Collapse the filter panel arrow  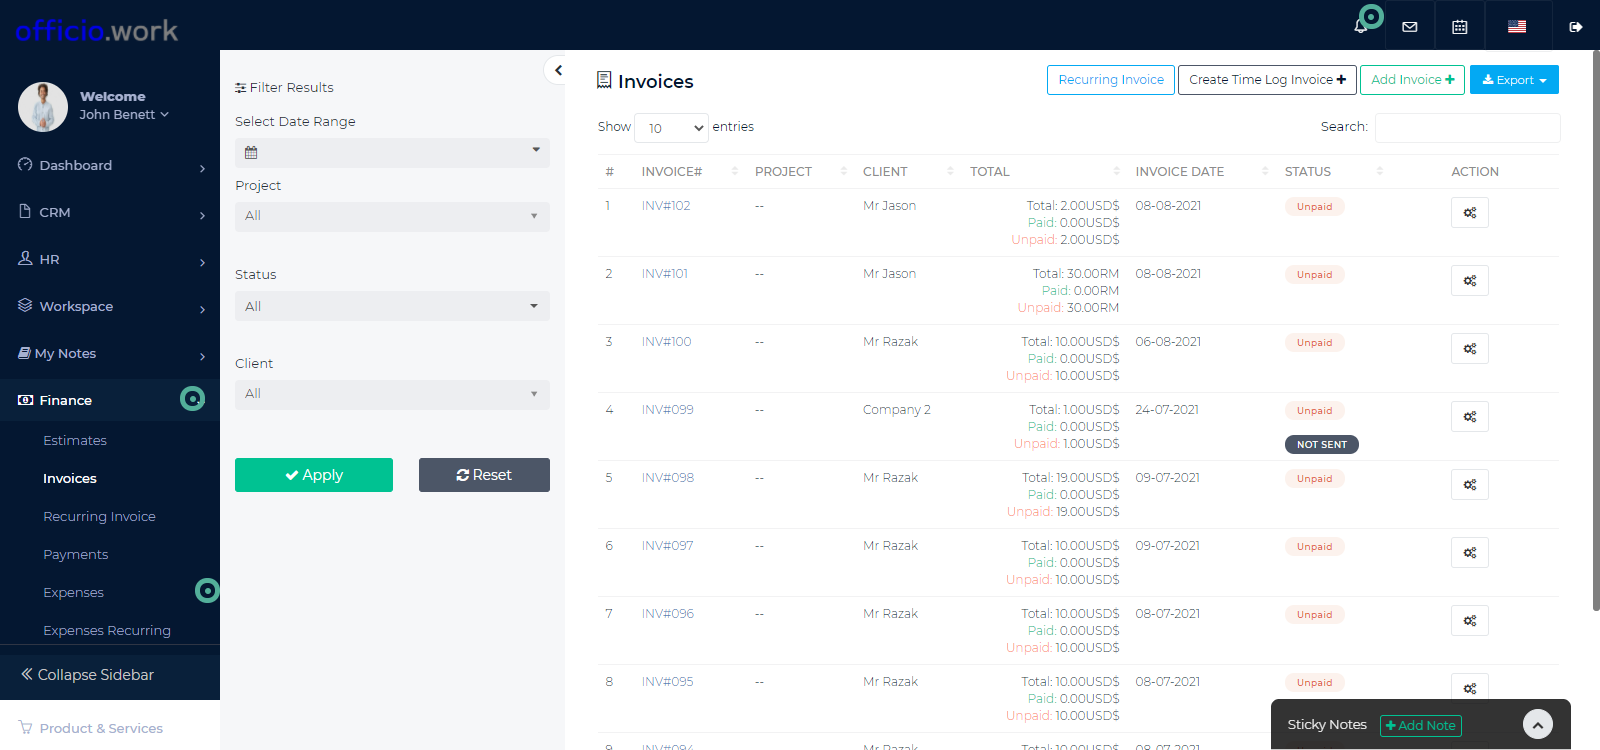coord(558,70)
